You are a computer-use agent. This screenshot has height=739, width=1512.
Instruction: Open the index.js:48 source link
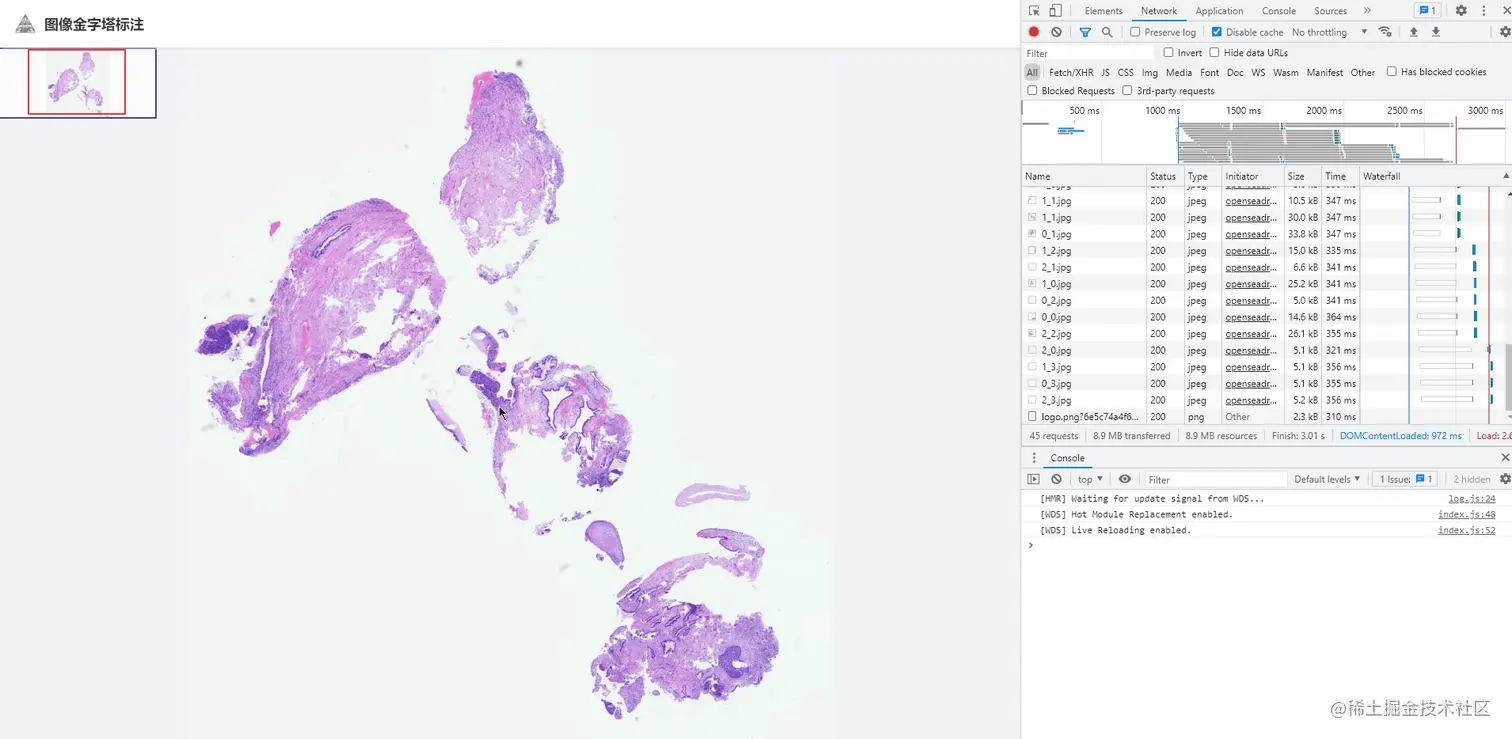1467,515
